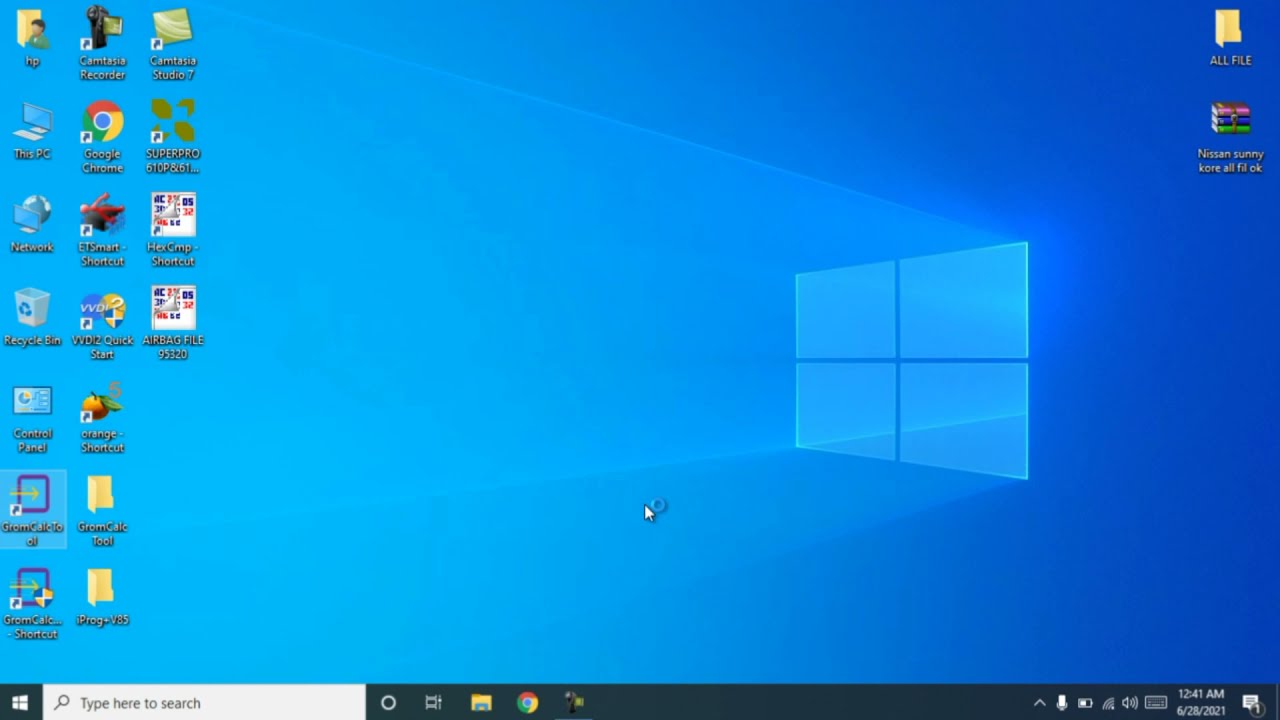Check battery status tray icon
The width and height of the screenshot is (1280, 720).
click(x=1085, y=703)
